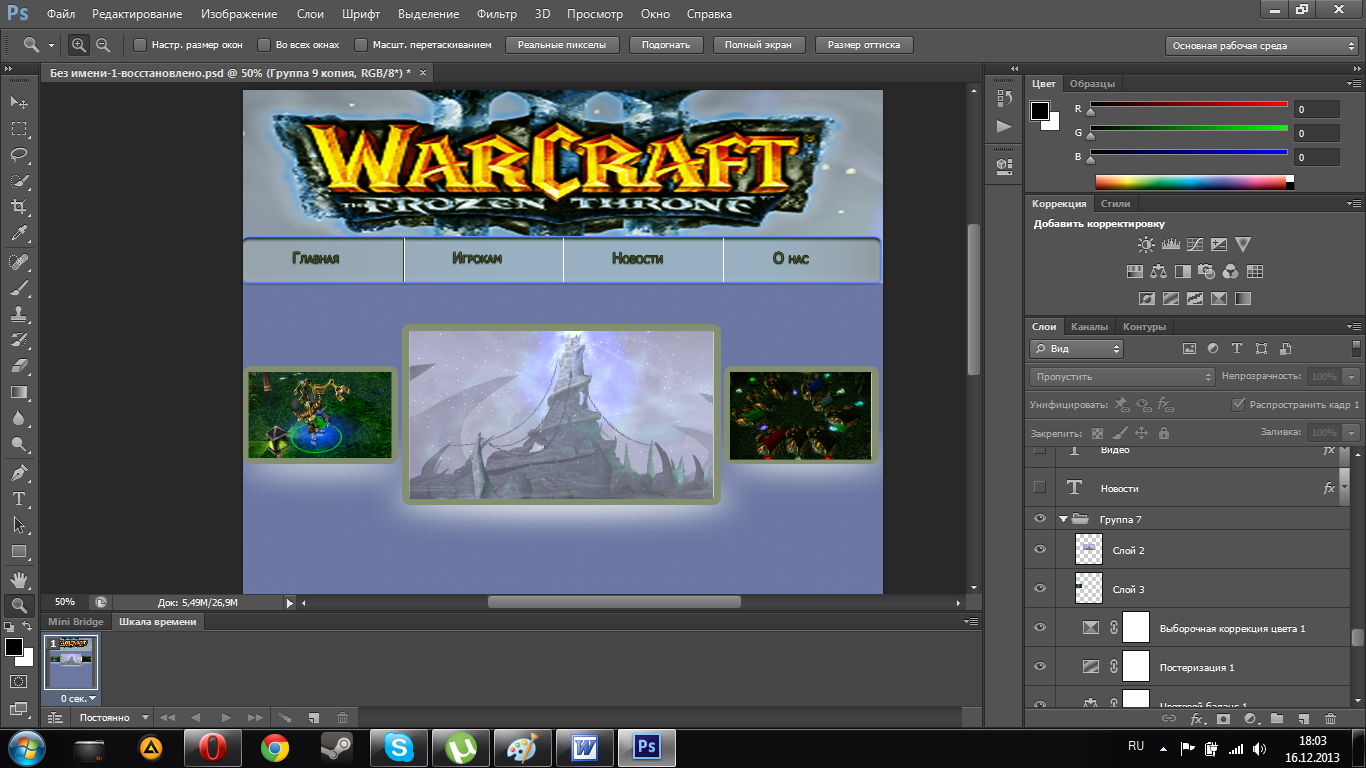The image size is (1366, 768).
Task: Enable 'Настр. размер окон' checkbox
Action: coord(140,45)
